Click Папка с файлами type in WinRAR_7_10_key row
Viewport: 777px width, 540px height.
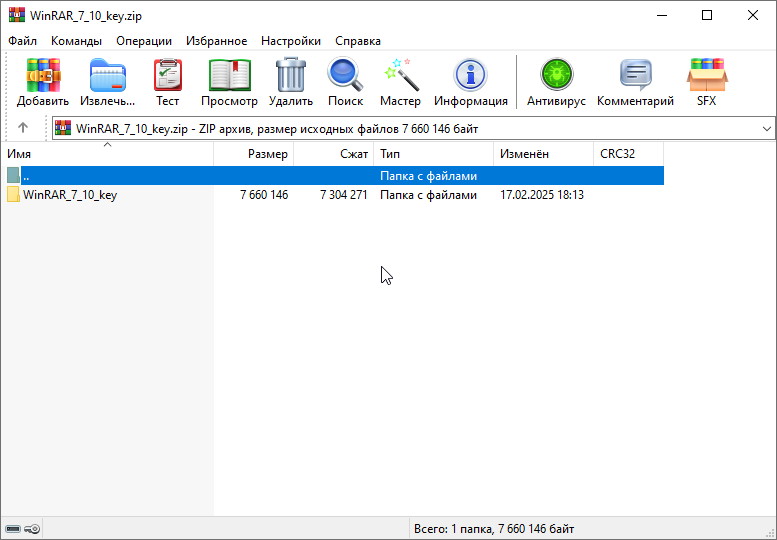[428, 195]
